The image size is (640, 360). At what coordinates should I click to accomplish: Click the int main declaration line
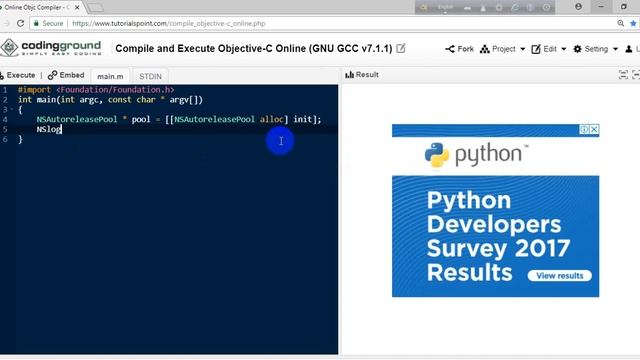click(x=110, y=100)
